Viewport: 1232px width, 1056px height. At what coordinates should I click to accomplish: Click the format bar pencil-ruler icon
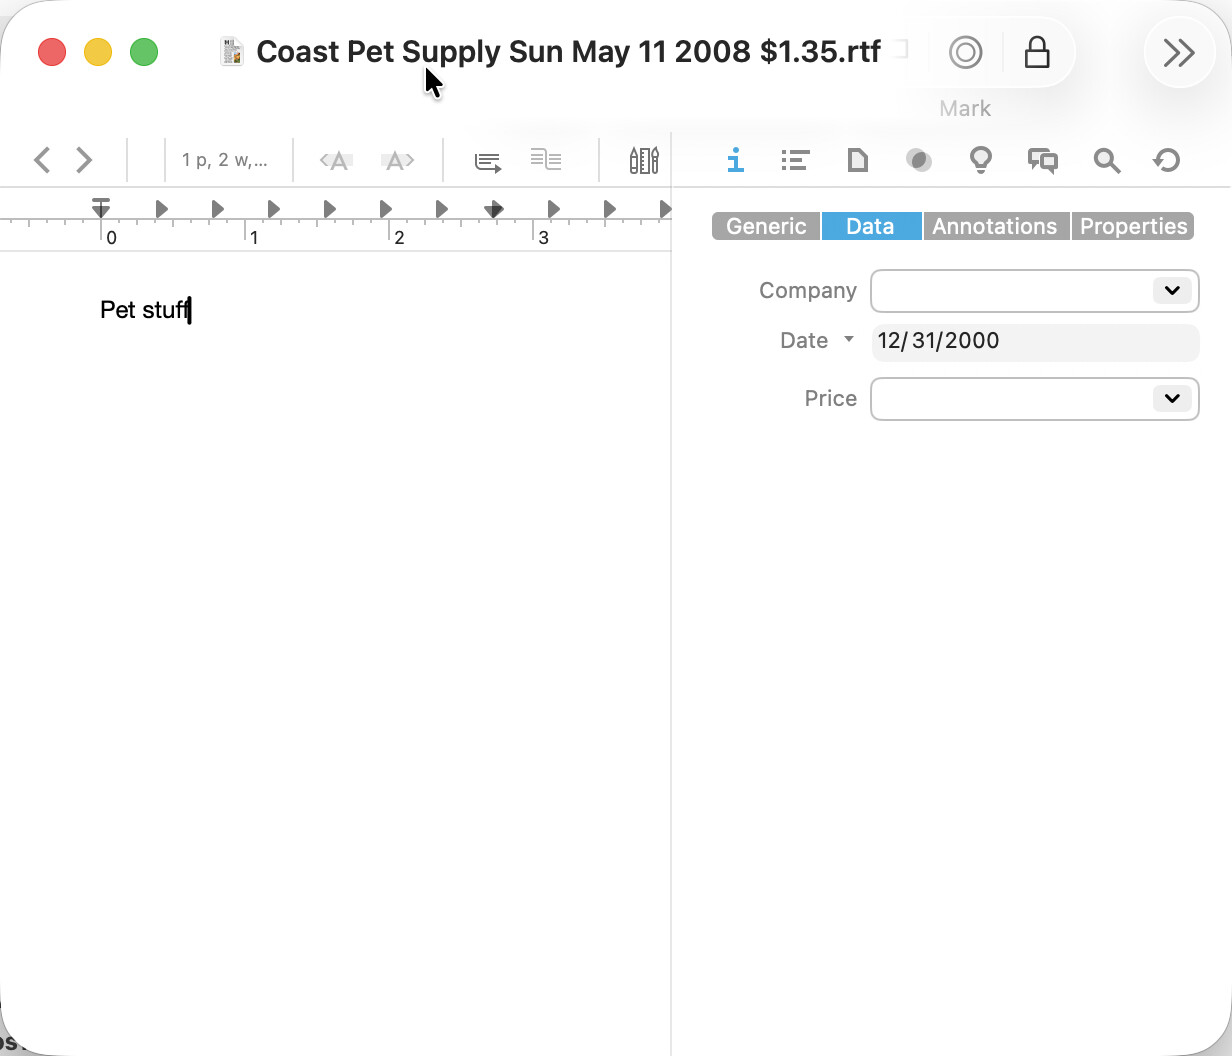(x=643, y=160)
